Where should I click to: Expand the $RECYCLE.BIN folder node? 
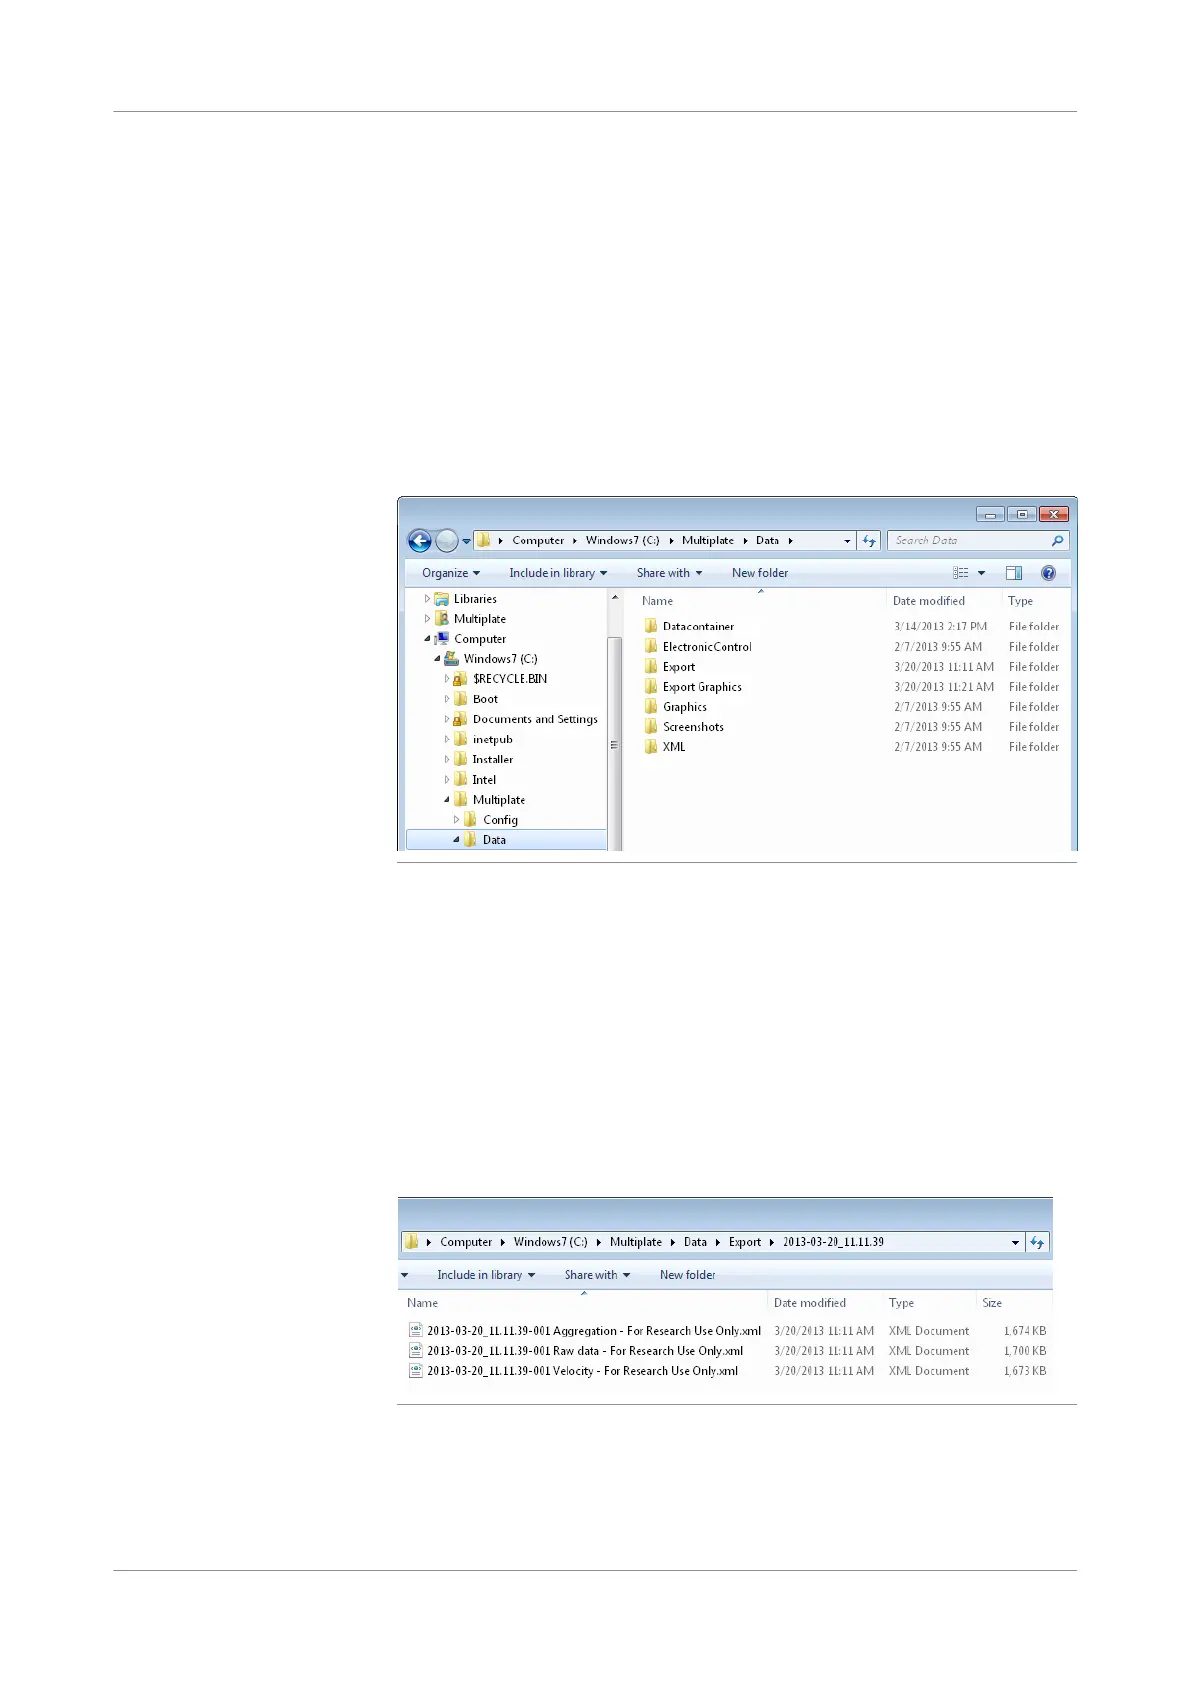[447, 679]
